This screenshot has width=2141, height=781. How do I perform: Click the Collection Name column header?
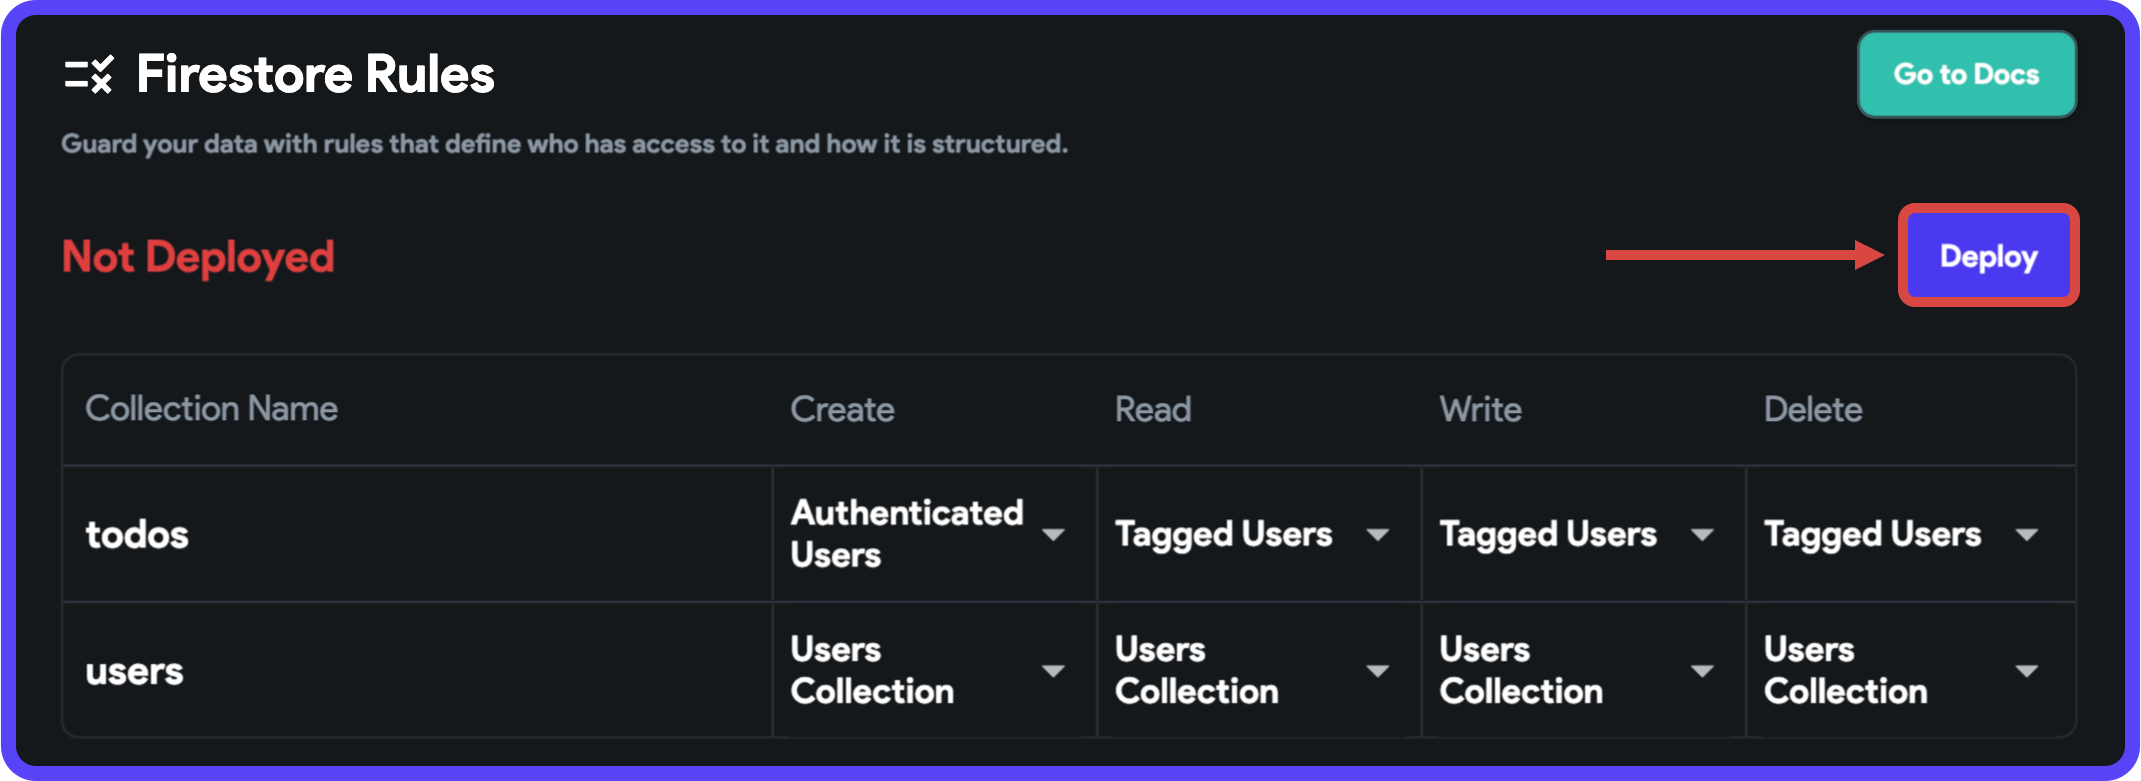click(x=212, y=408)
